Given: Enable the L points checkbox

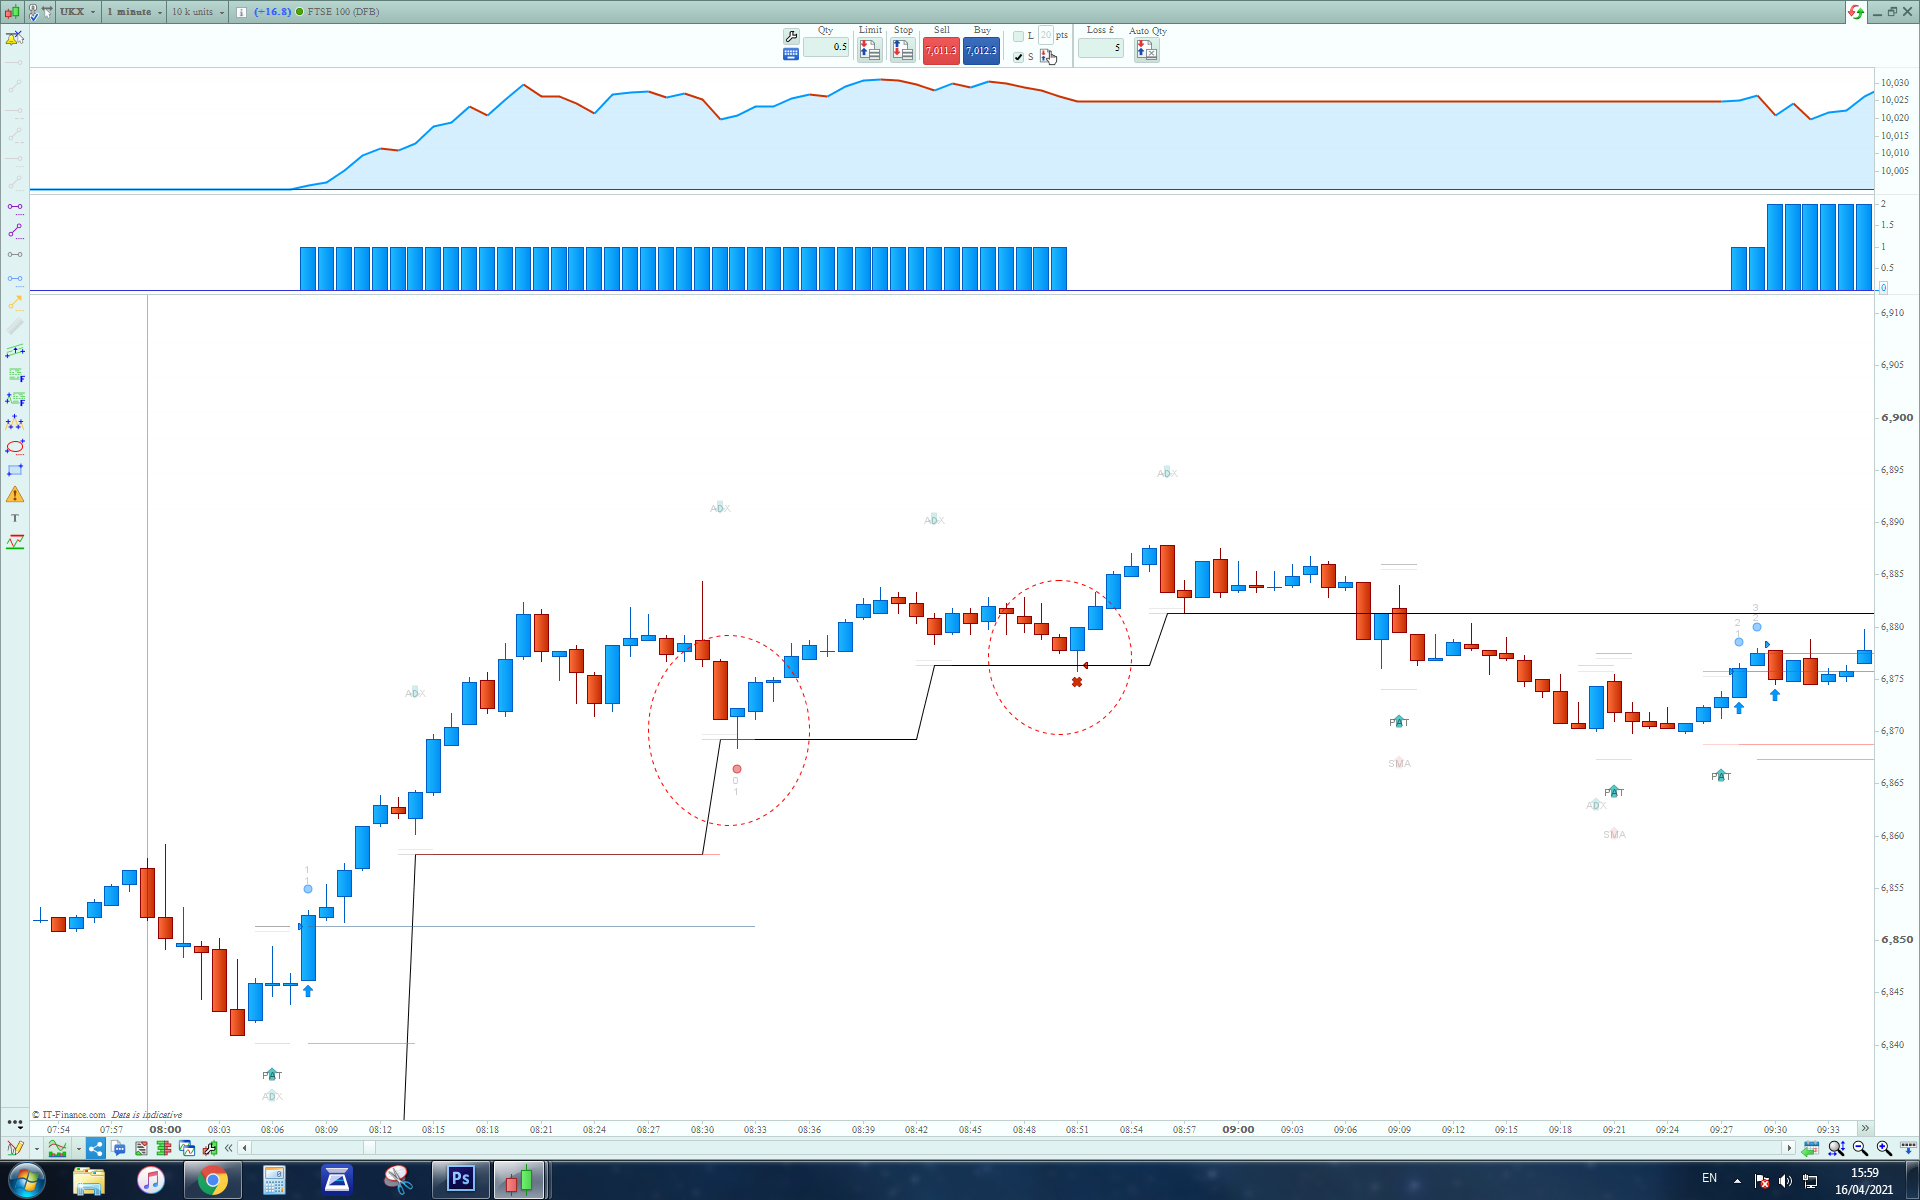Looking at the screenshot, I should [1018, 36].
